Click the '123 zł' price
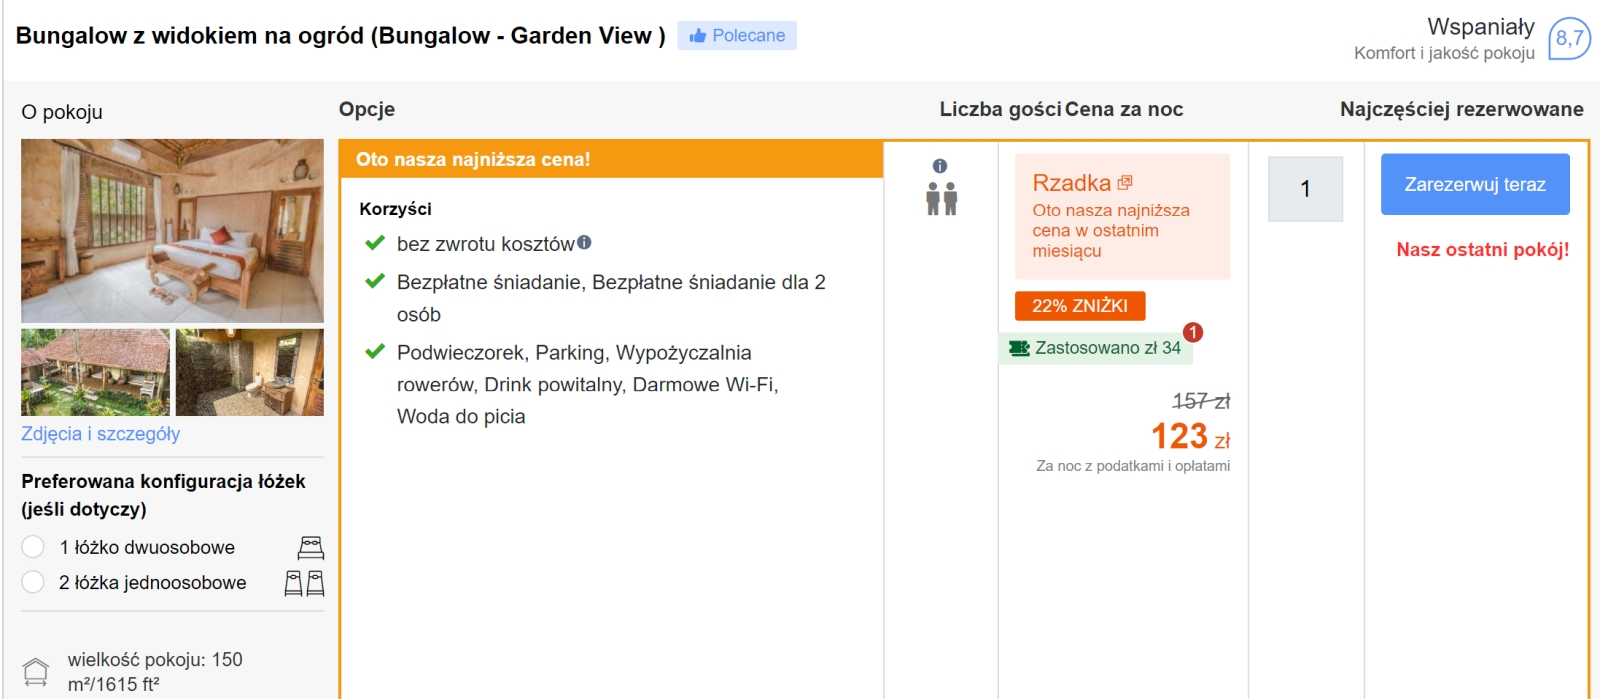This screenshot has height=699, width=1600. pyautogui.click(x=1190, y=436)
